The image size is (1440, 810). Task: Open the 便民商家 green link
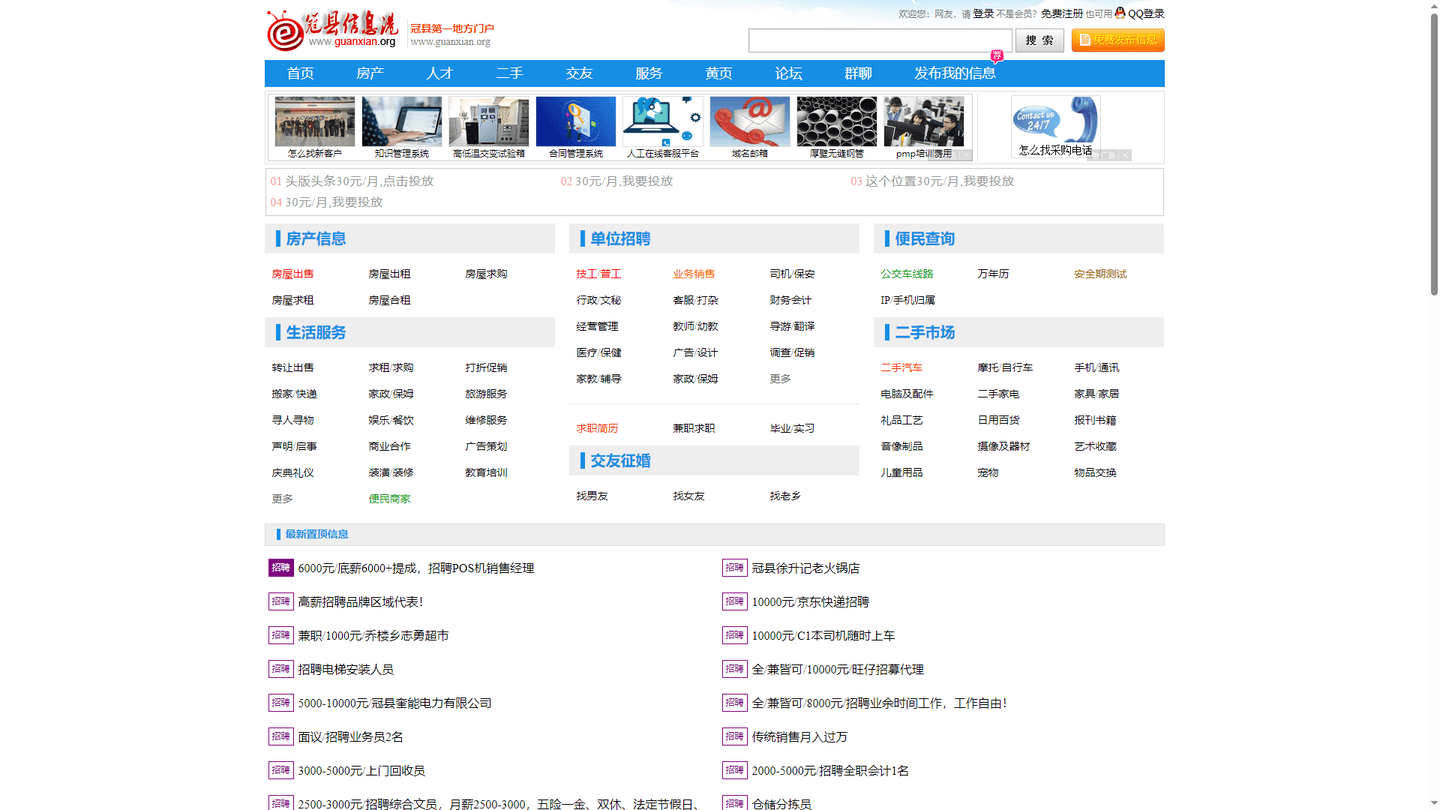pos(389,499)
